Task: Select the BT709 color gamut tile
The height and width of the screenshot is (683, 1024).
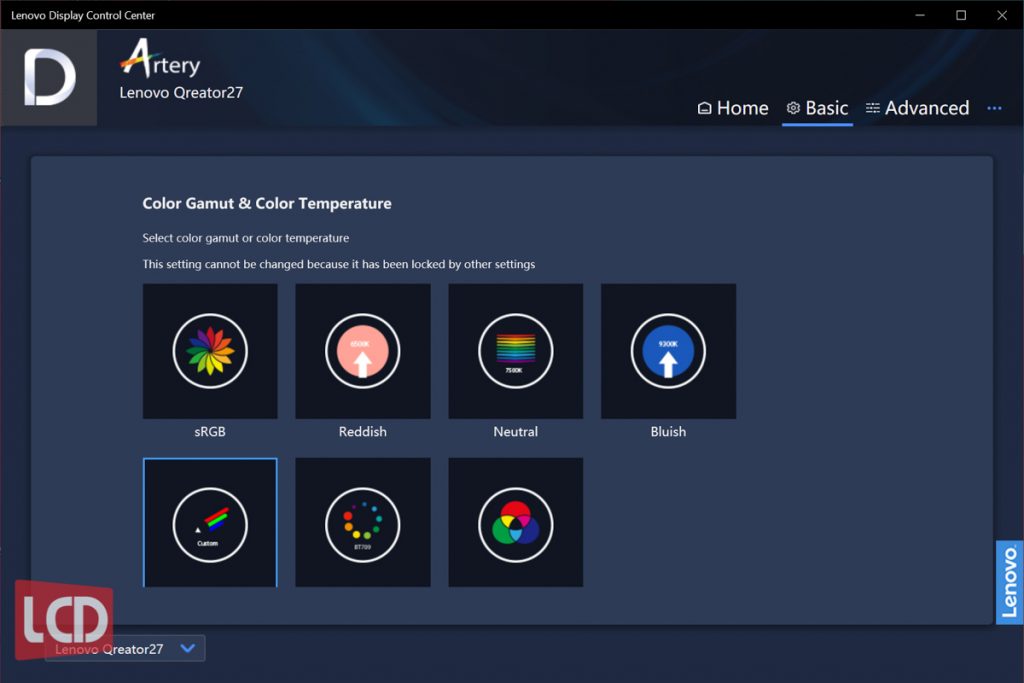Action: (362, 522)
